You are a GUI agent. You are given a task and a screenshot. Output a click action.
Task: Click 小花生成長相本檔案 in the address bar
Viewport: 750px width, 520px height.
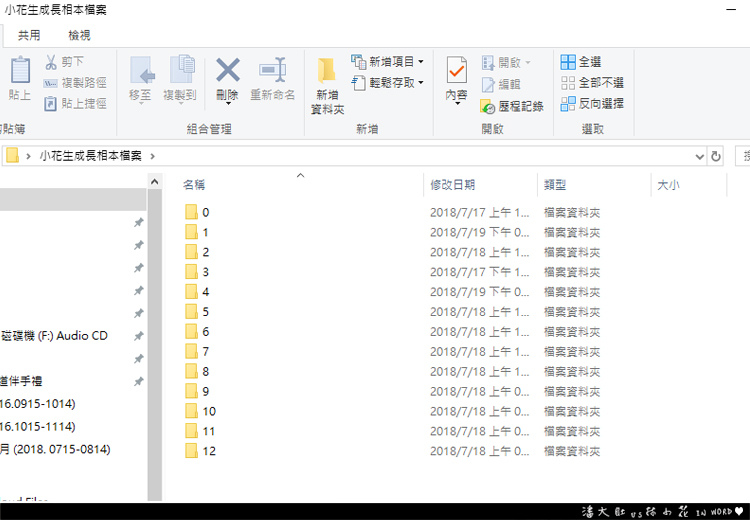click(x=90, y=156)
